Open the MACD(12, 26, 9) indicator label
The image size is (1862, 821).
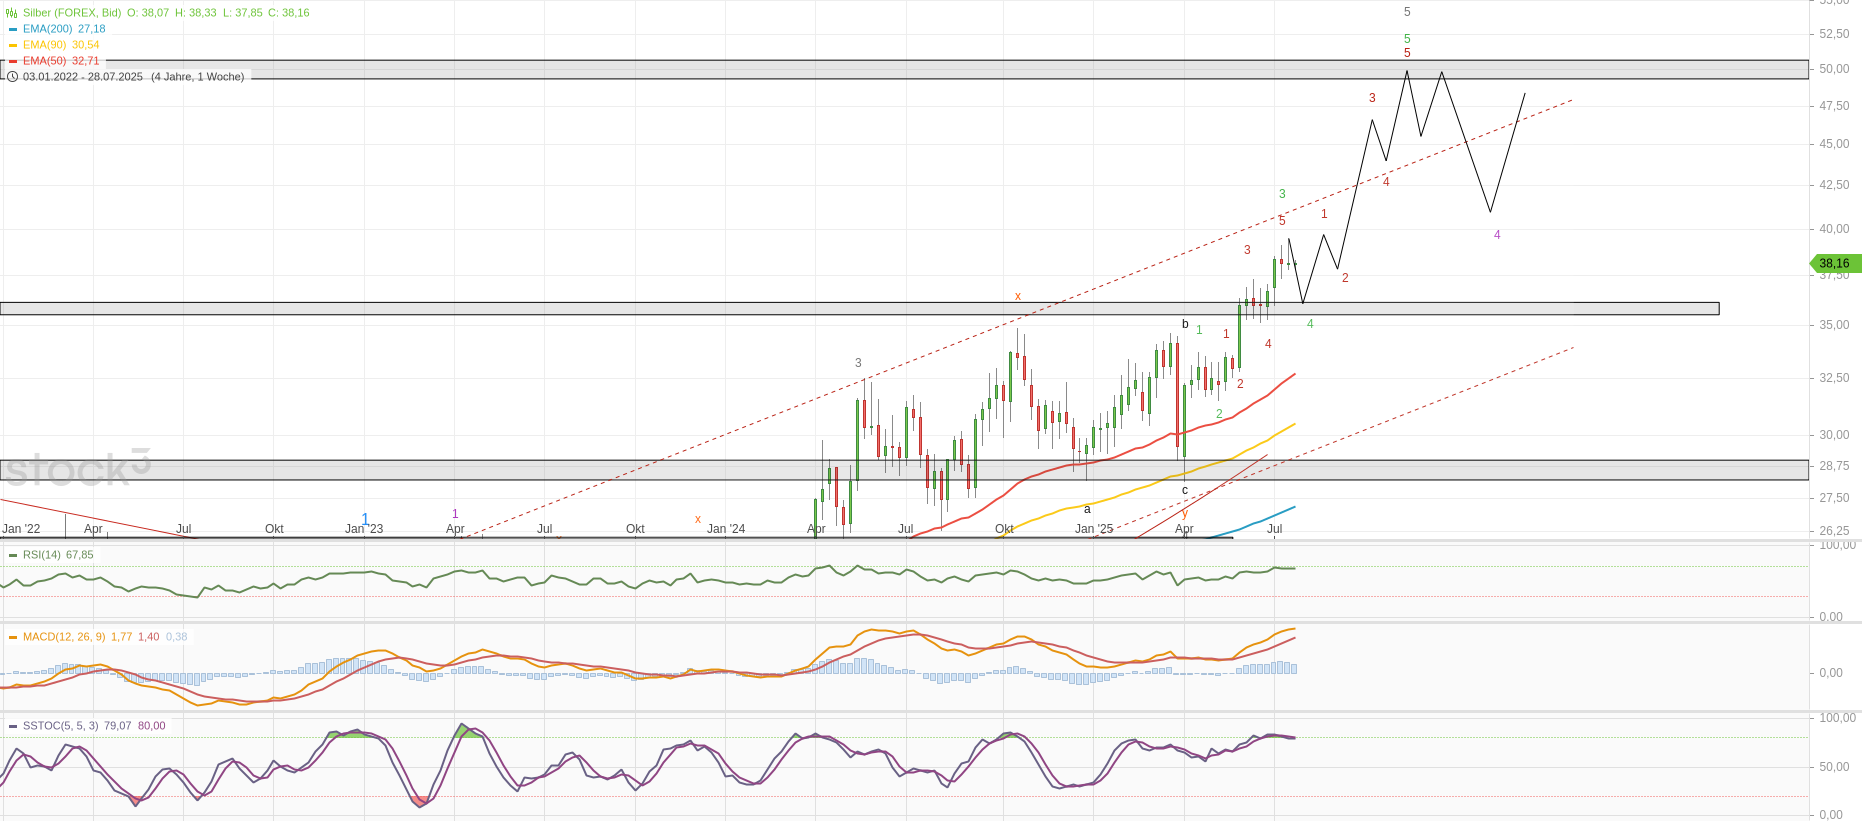click(64, 637)
